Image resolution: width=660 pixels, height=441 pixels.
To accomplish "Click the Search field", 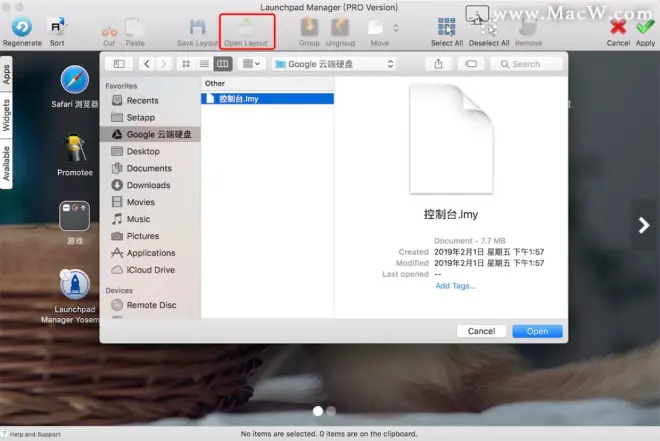I will point(526,64).
